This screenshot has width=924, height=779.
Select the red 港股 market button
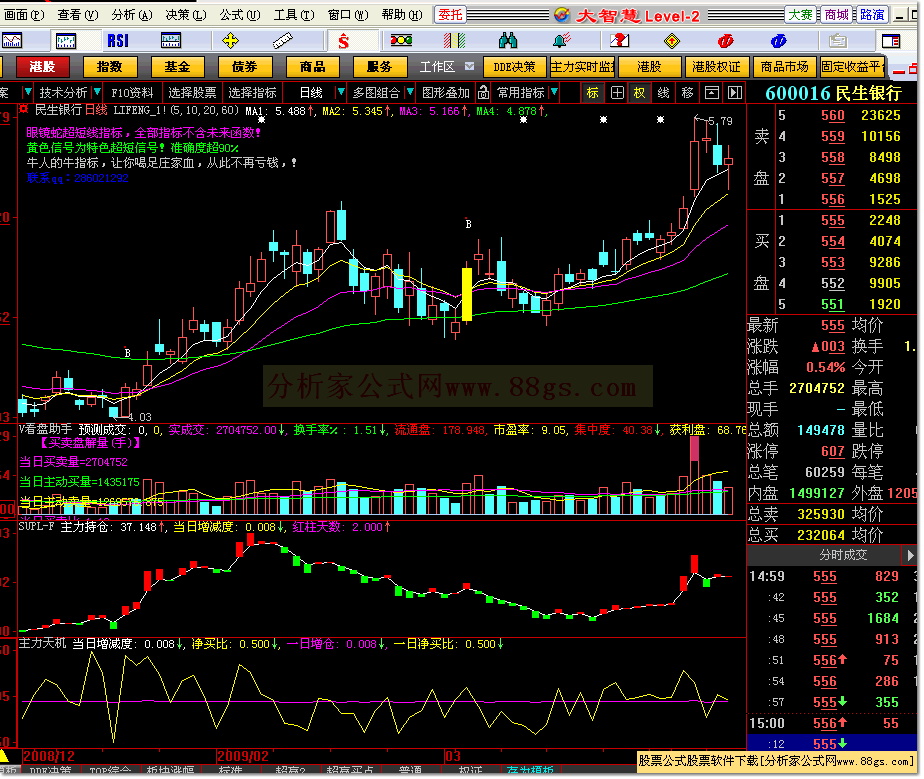click(42, 67)
